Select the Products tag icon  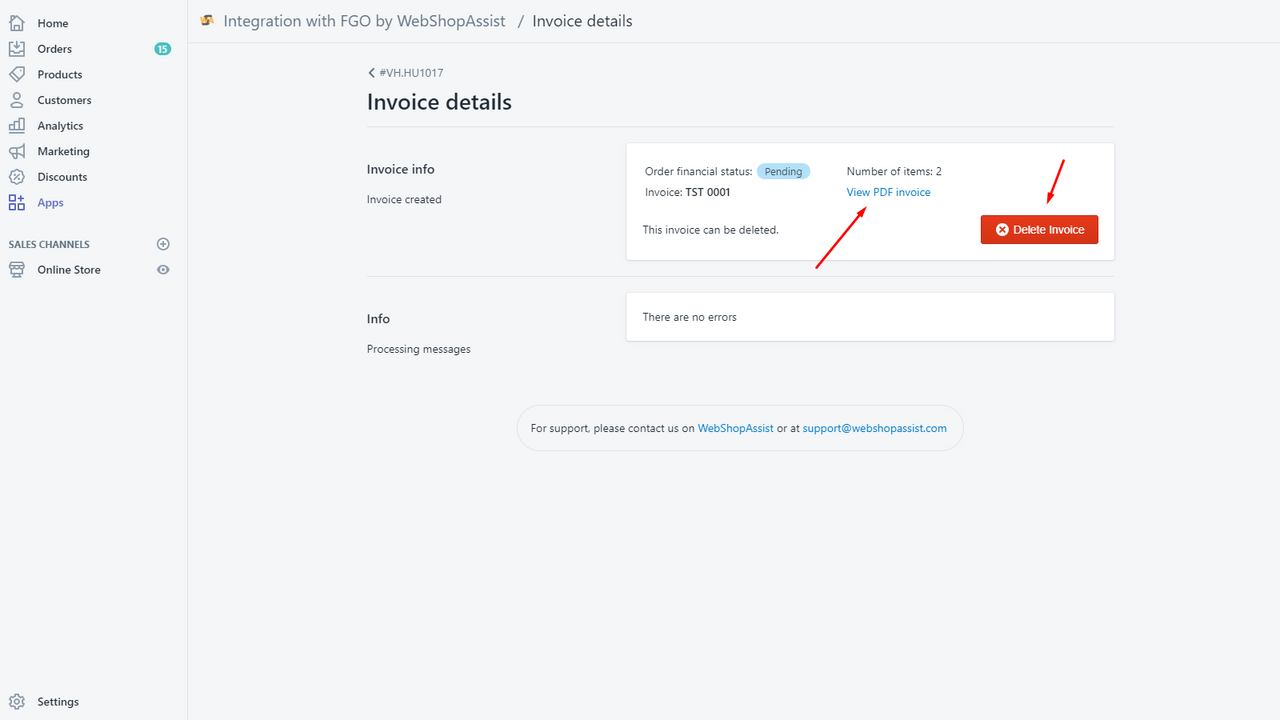point(16,74)
